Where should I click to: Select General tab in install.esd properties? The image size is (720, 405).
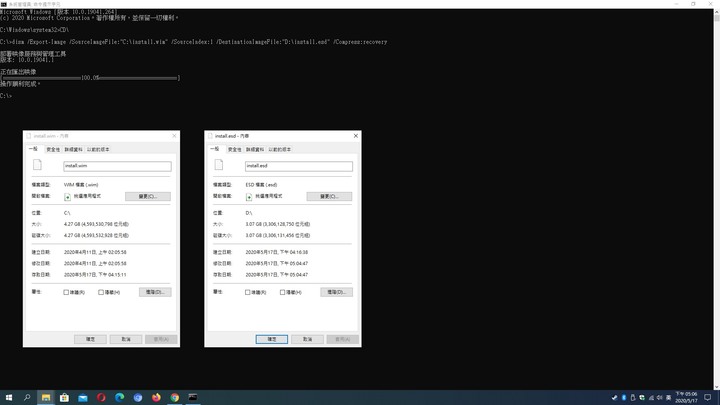215,149
